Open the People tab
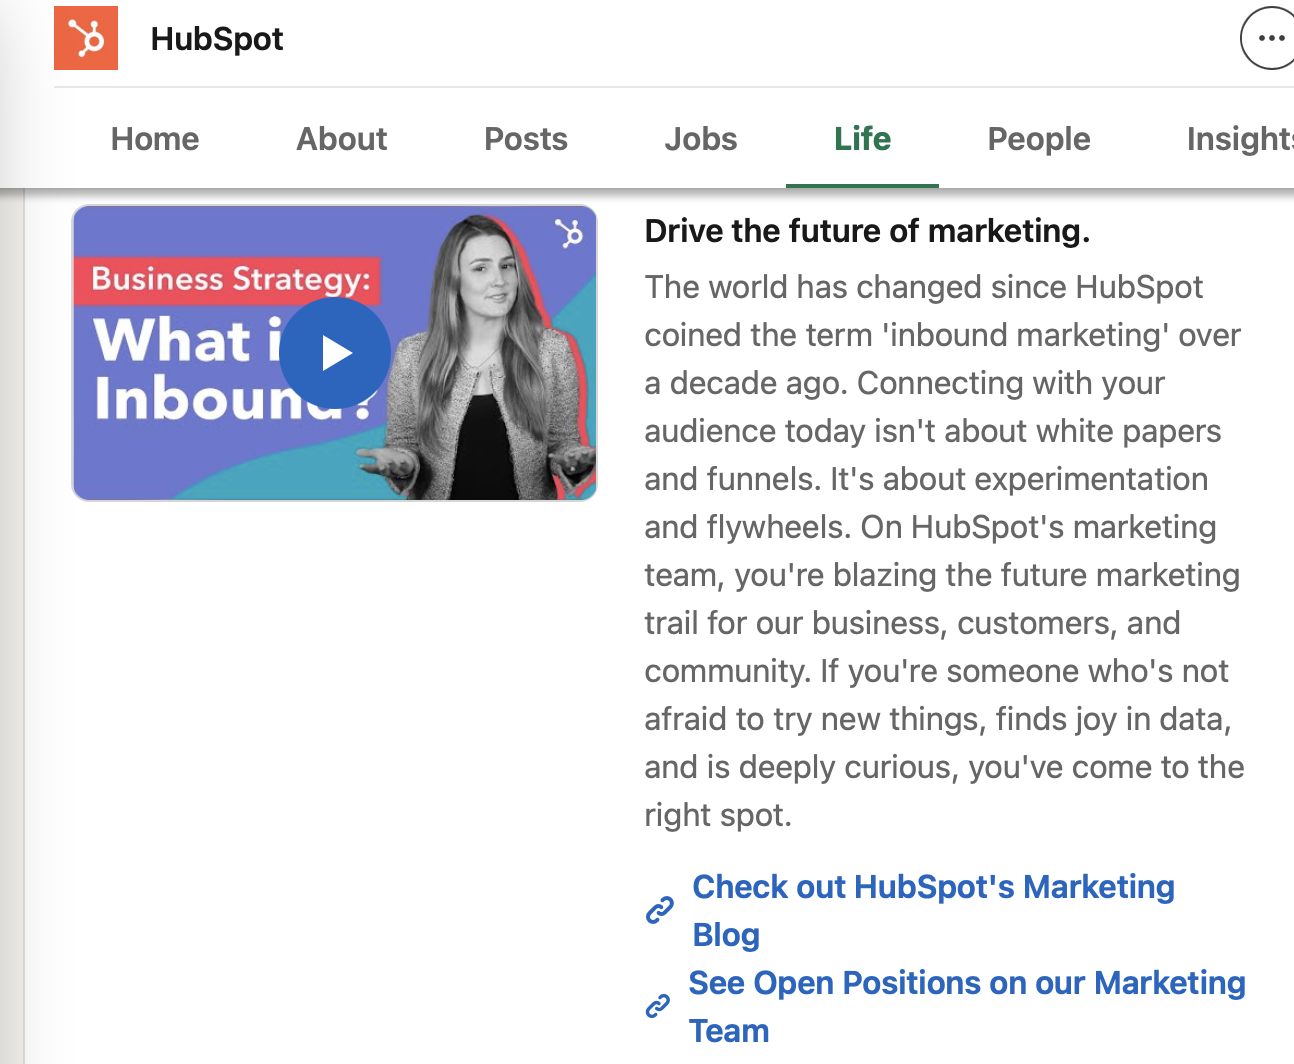The height and width of the screenshot is (1064, 1294). [1038, 139]
